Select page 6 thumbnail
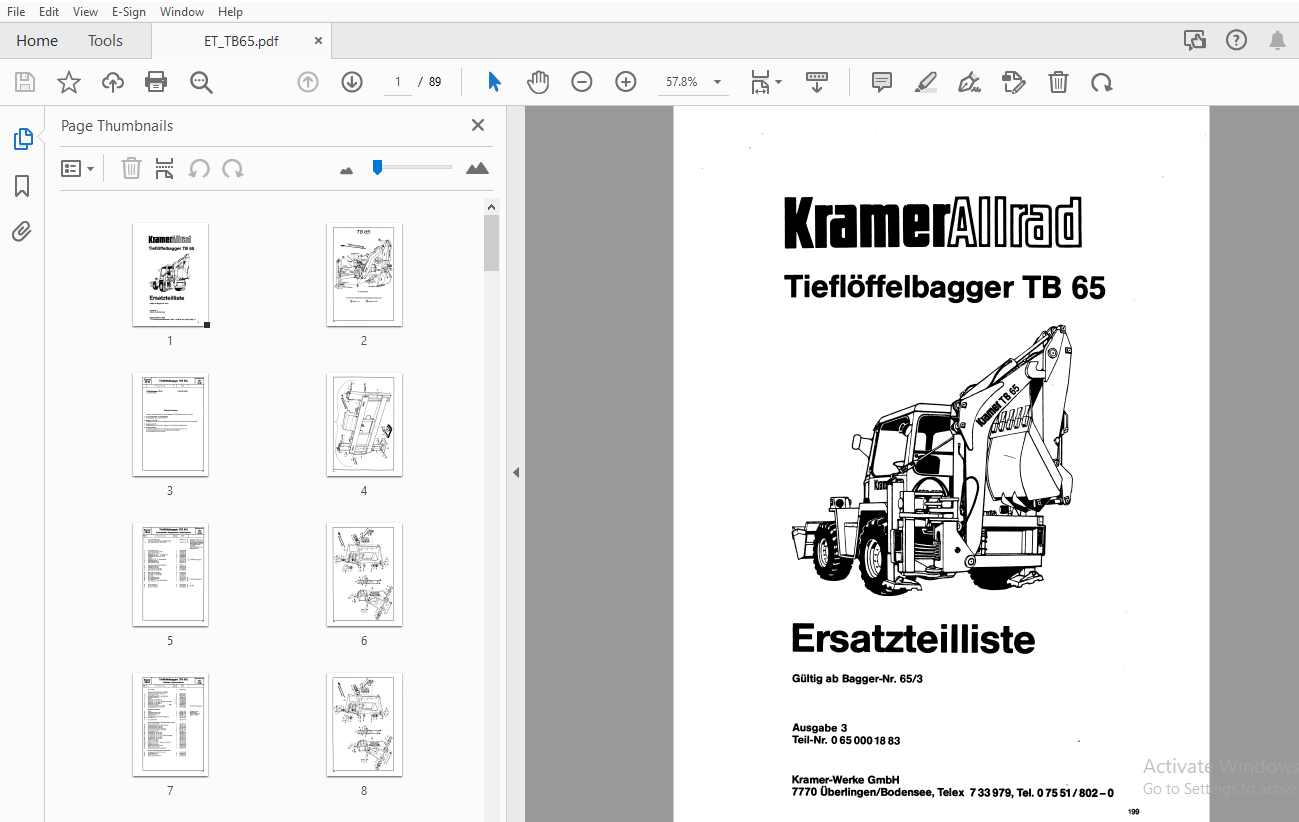The image size is (1299, 822). pos(364,574)
